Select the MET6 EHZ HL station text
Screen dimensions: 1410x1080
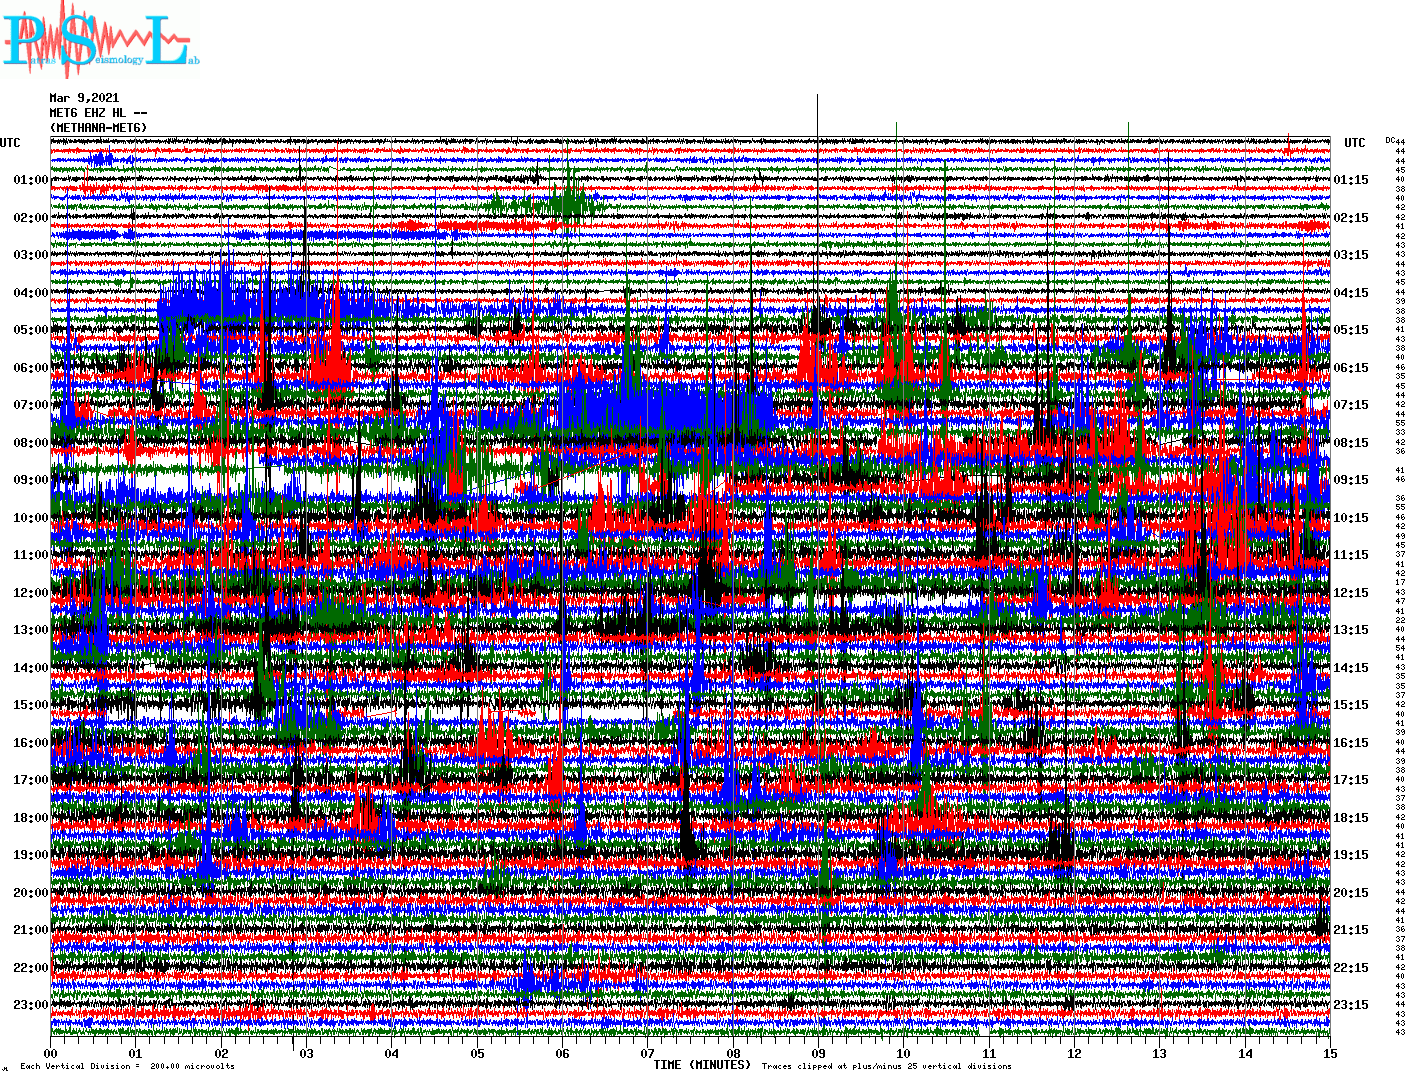[98, 113]
